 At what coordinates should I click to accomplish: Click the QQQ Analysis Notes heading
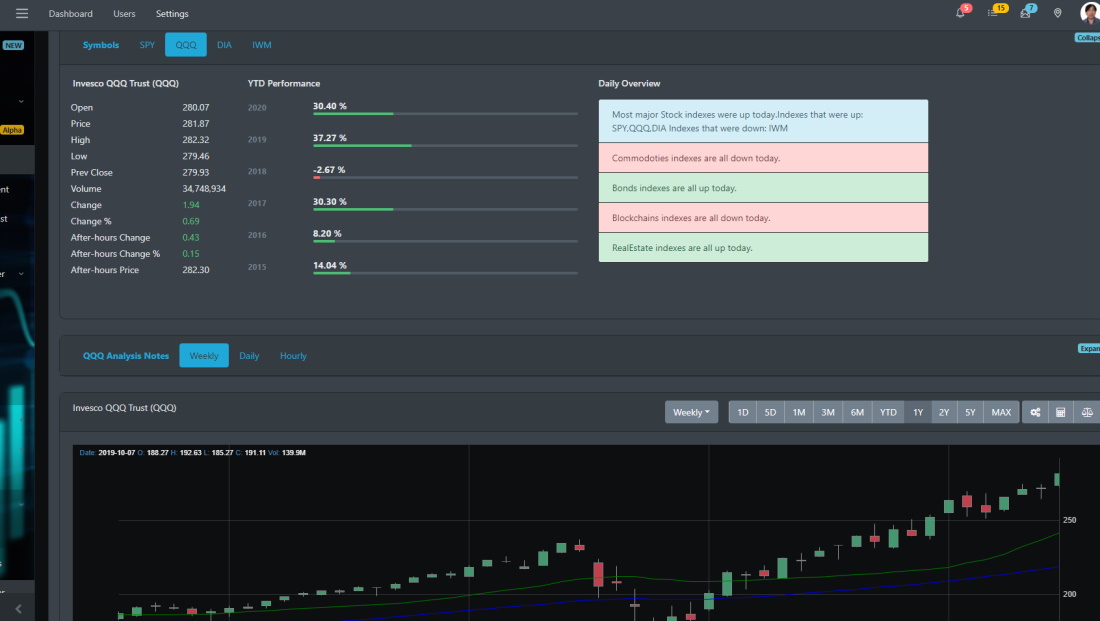[x=126, y=356]
